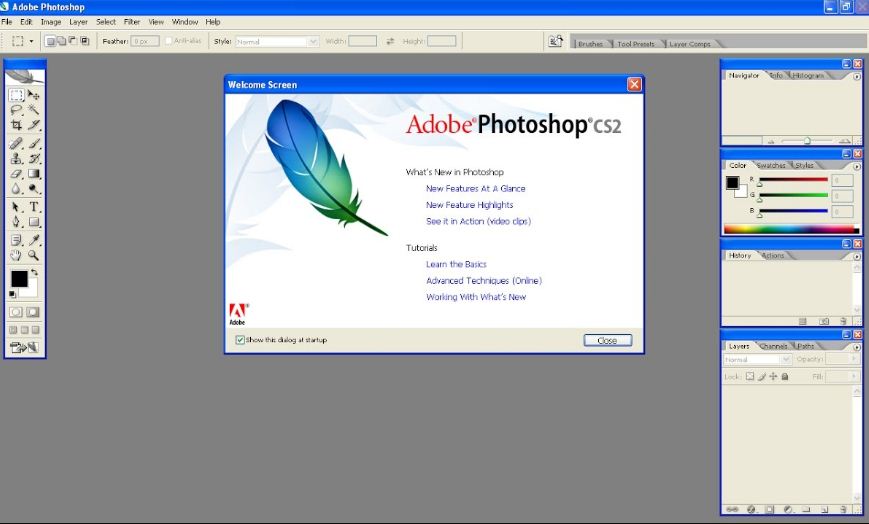
Task: Select the Zoom tool
Action: tap(34, 255)
